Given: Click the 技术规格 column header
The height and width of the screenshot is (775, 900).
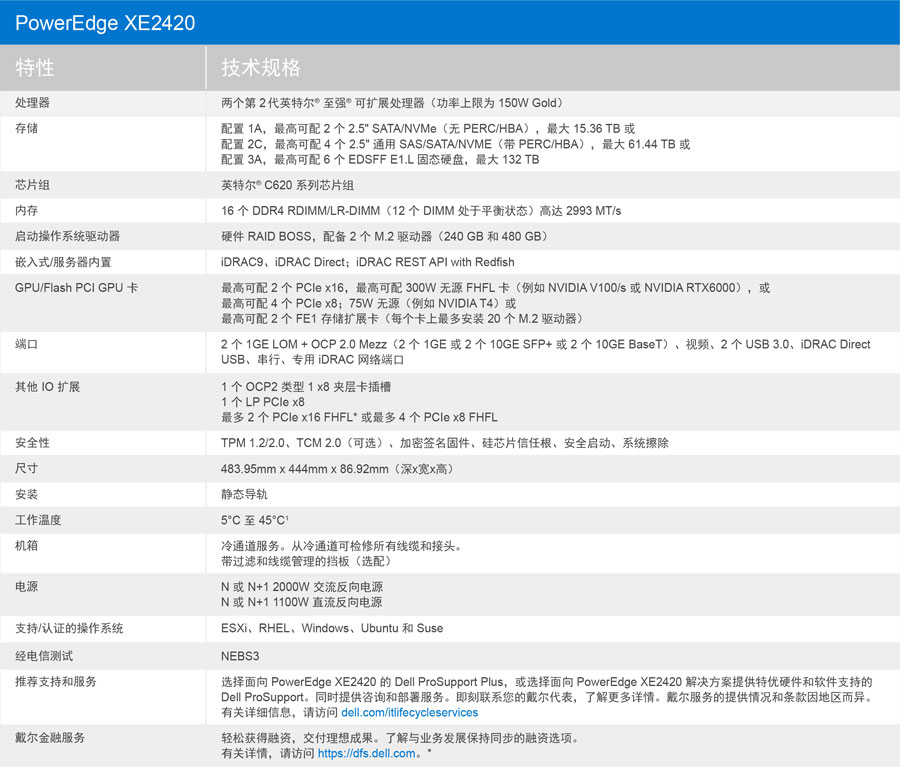Looking at the screenshot, I should click(x=261, y=68).
